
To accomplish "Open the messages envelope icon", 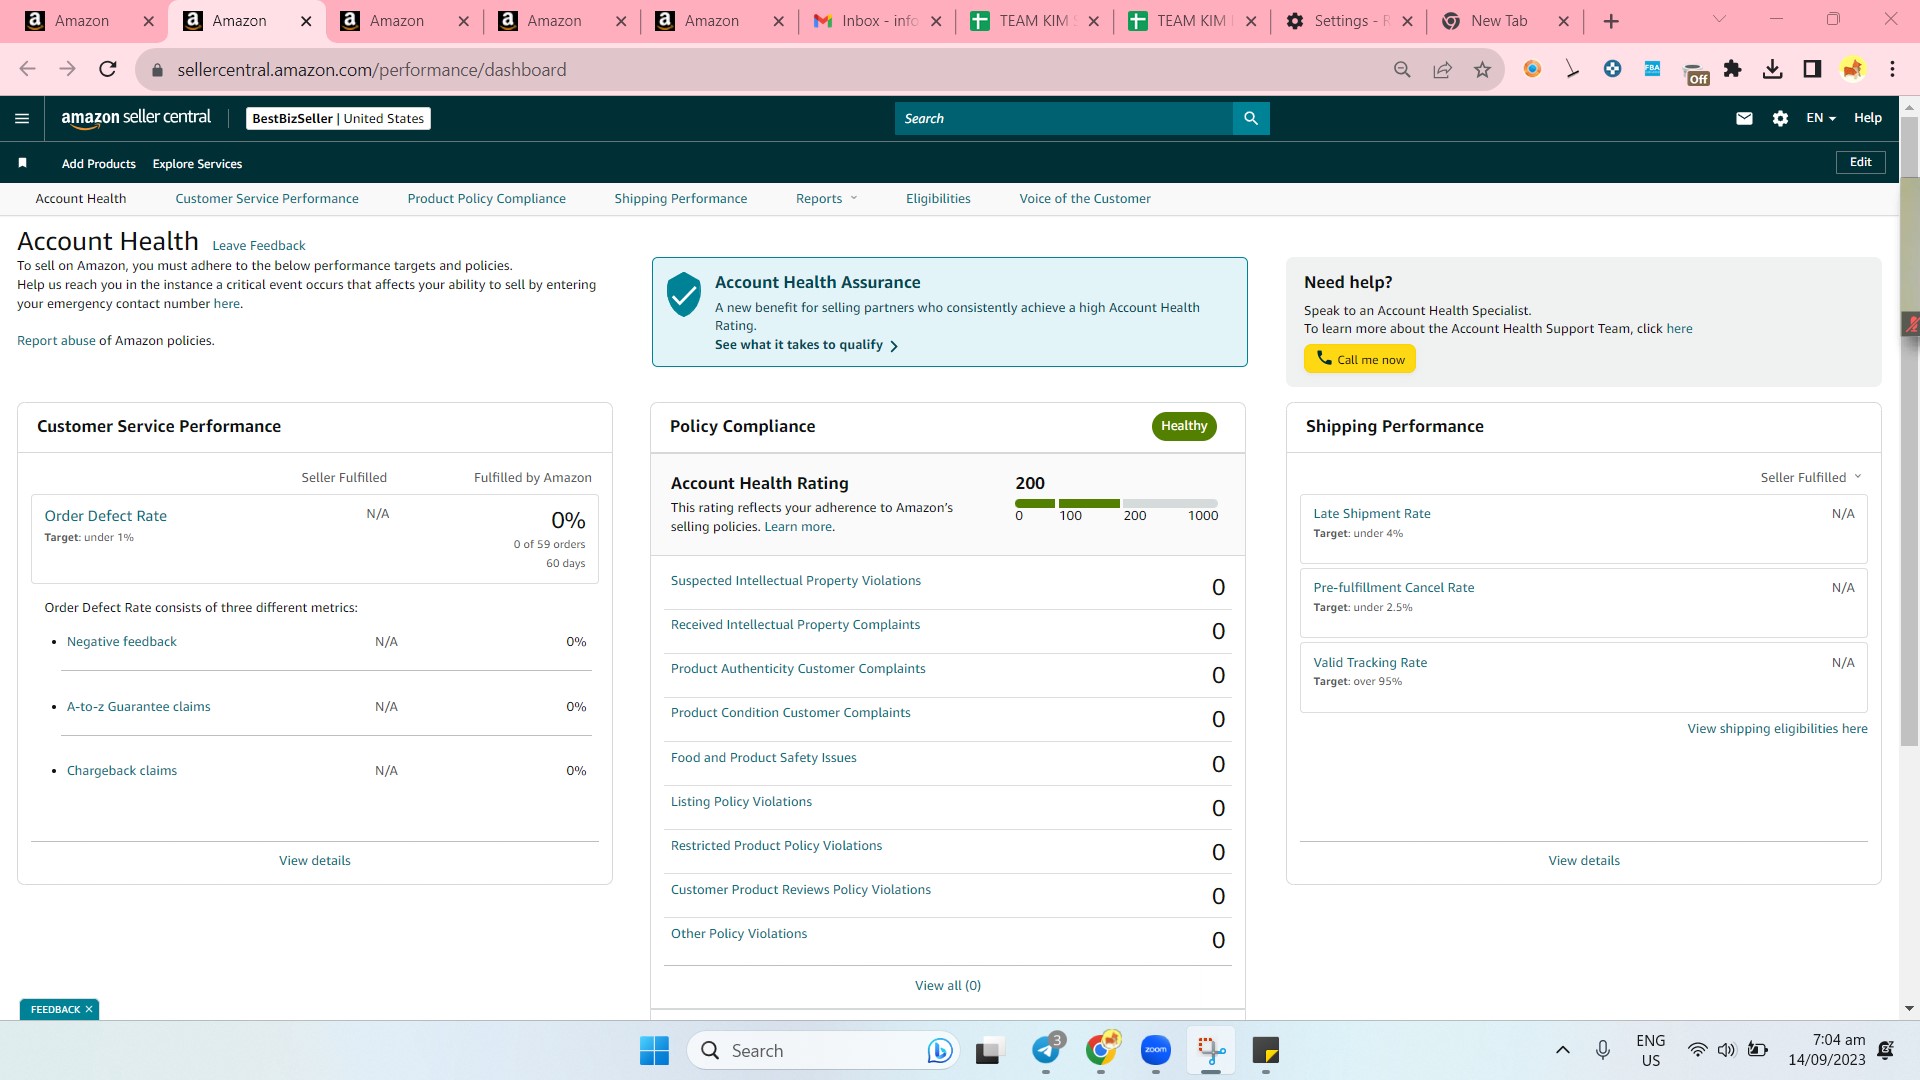I will tap(1744, 118).
